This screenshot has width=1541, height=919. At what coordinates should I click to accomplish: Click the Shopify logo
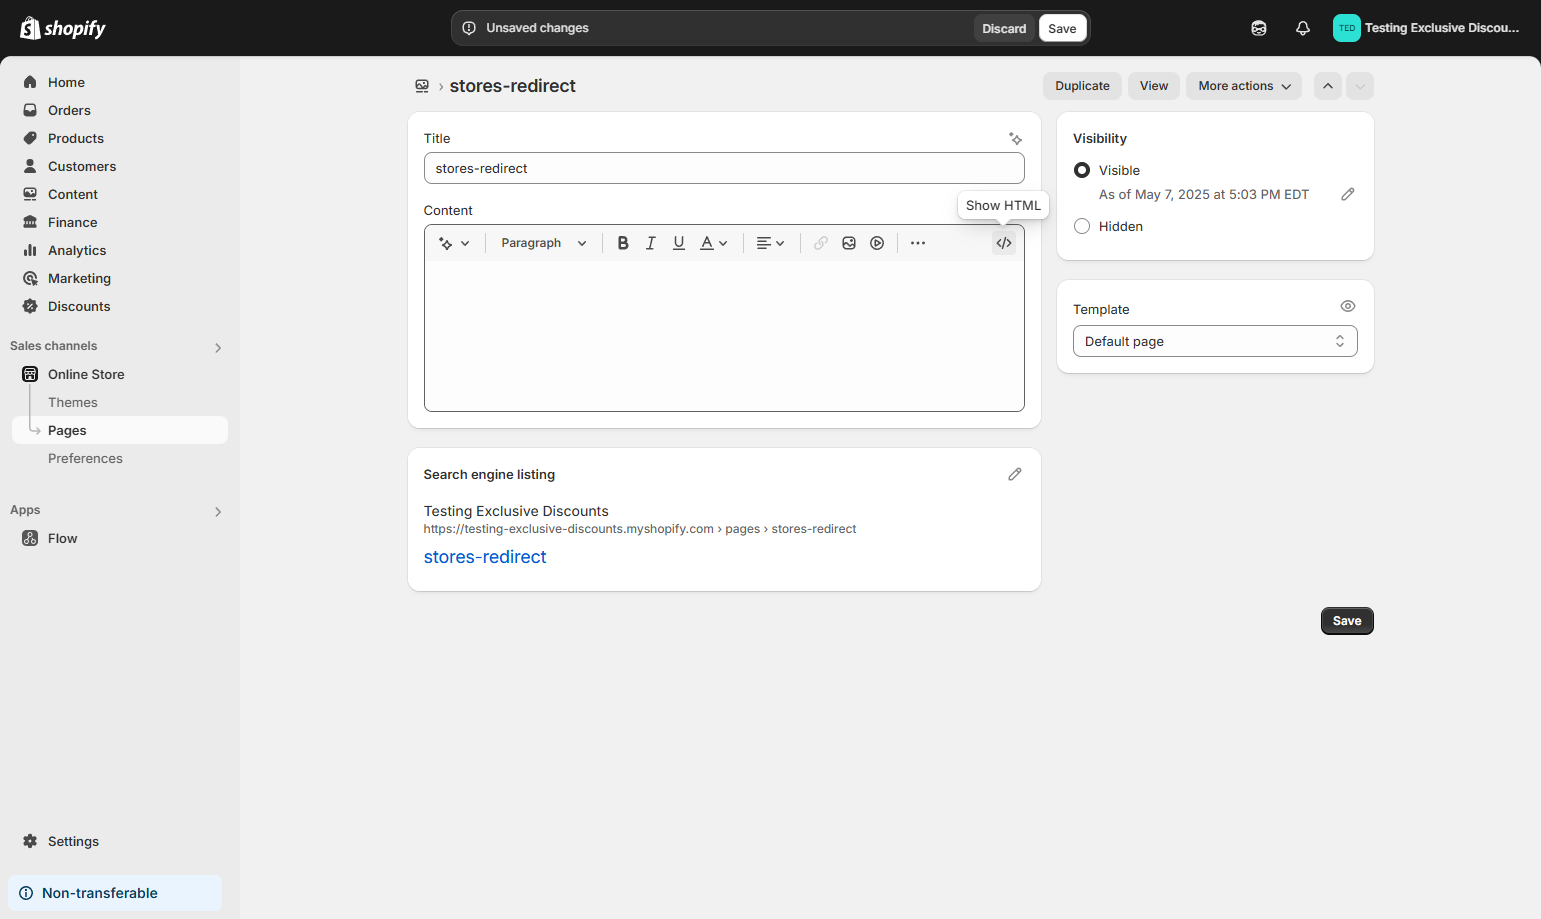63,28
